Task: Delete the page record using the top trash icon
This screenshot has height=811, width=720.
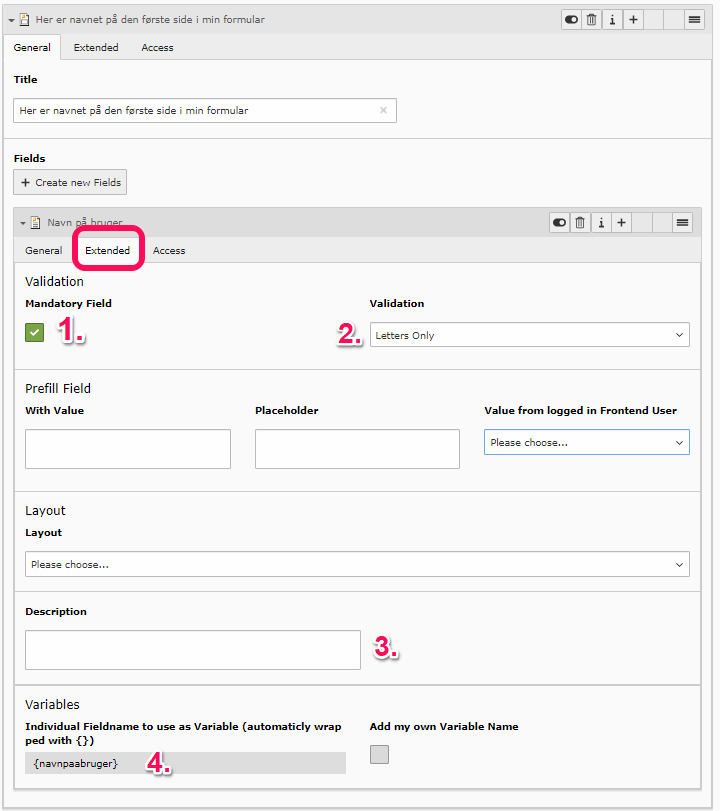Action: [592, 19]
